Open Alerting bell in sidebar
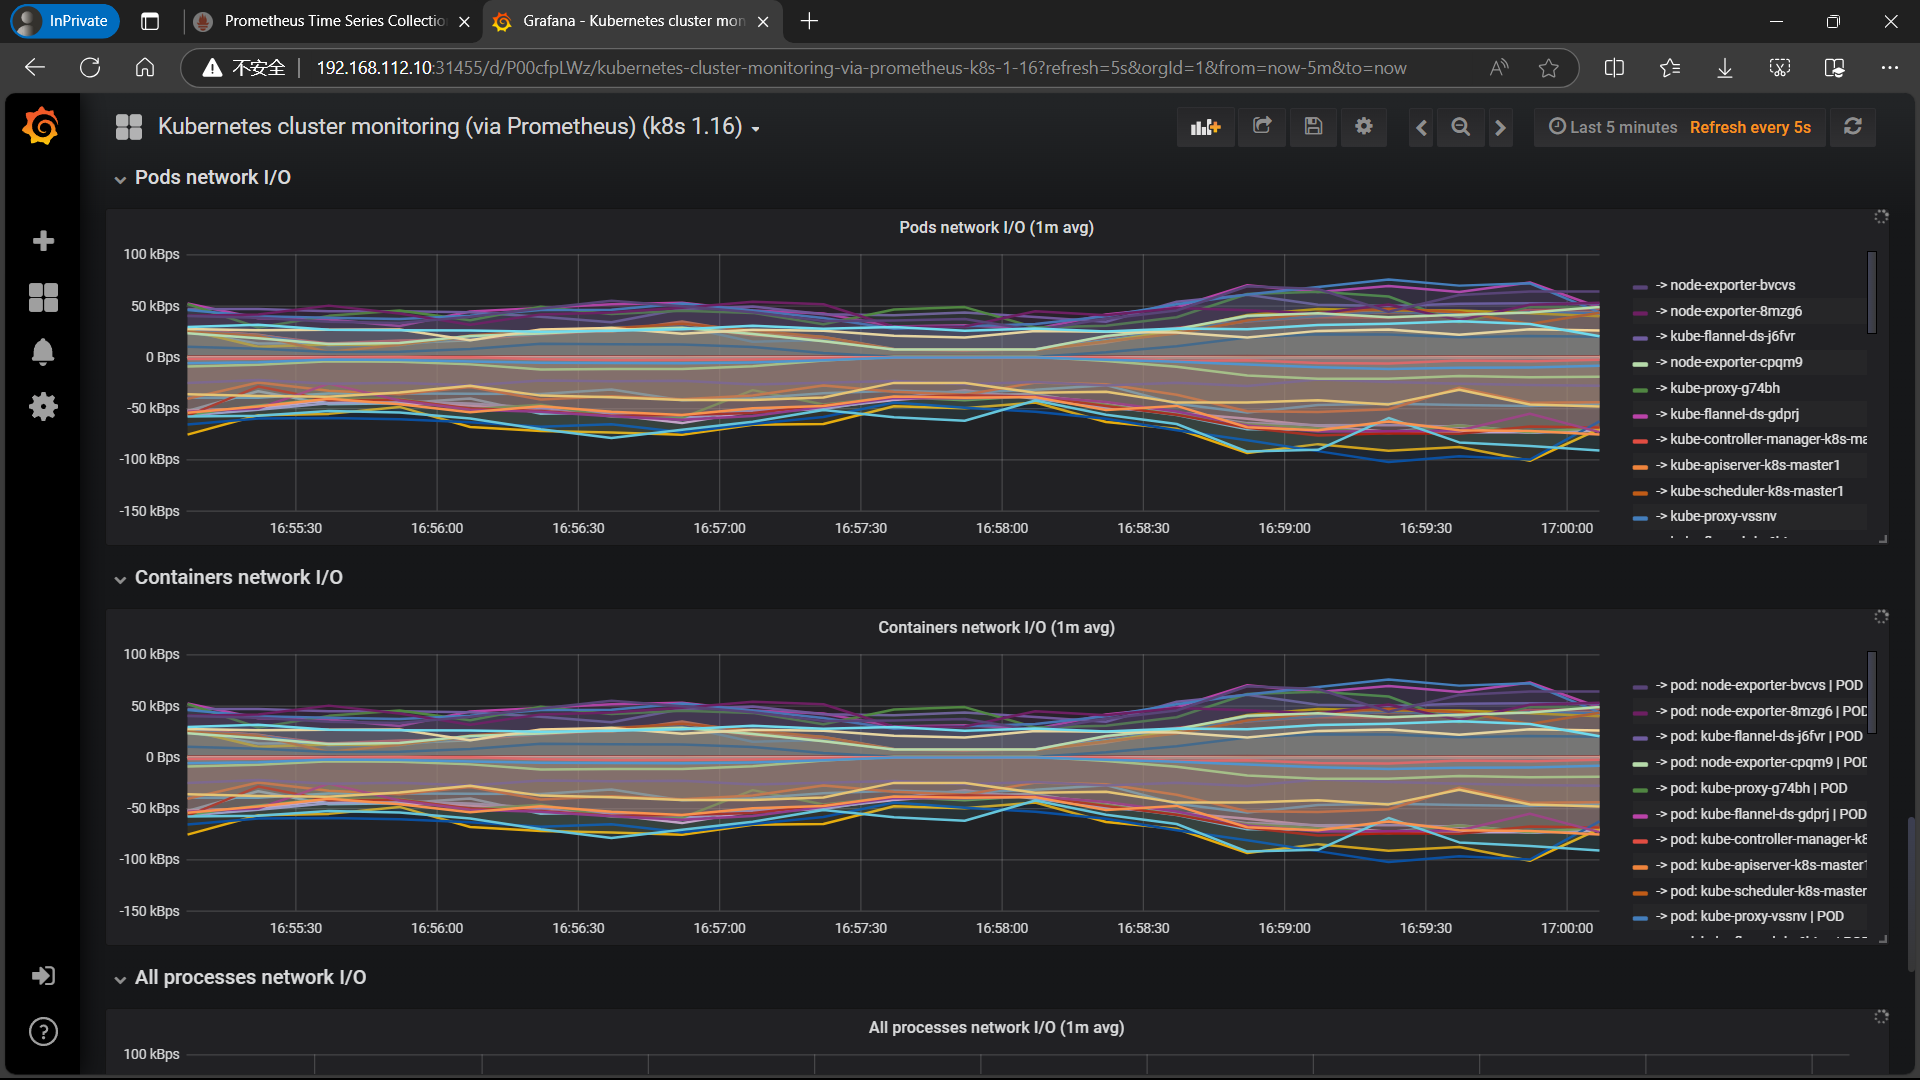The image size is (1920, 1080). (x=43, y=352)
